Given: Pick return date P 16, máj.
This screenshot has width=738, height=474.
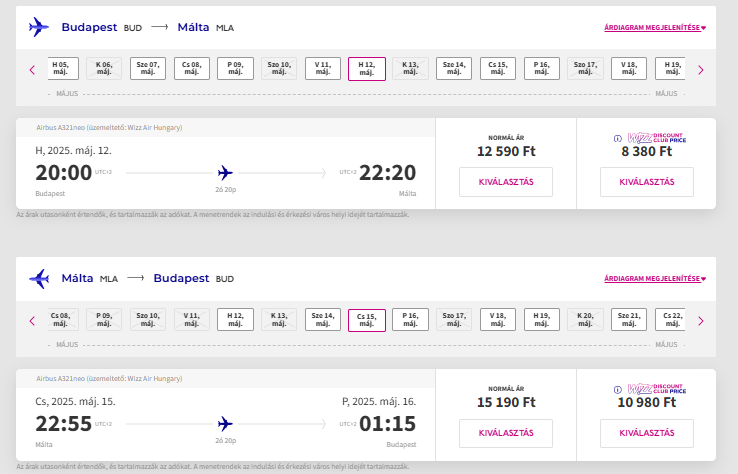Looking at the screenshot, I should (x=410, y=320).
